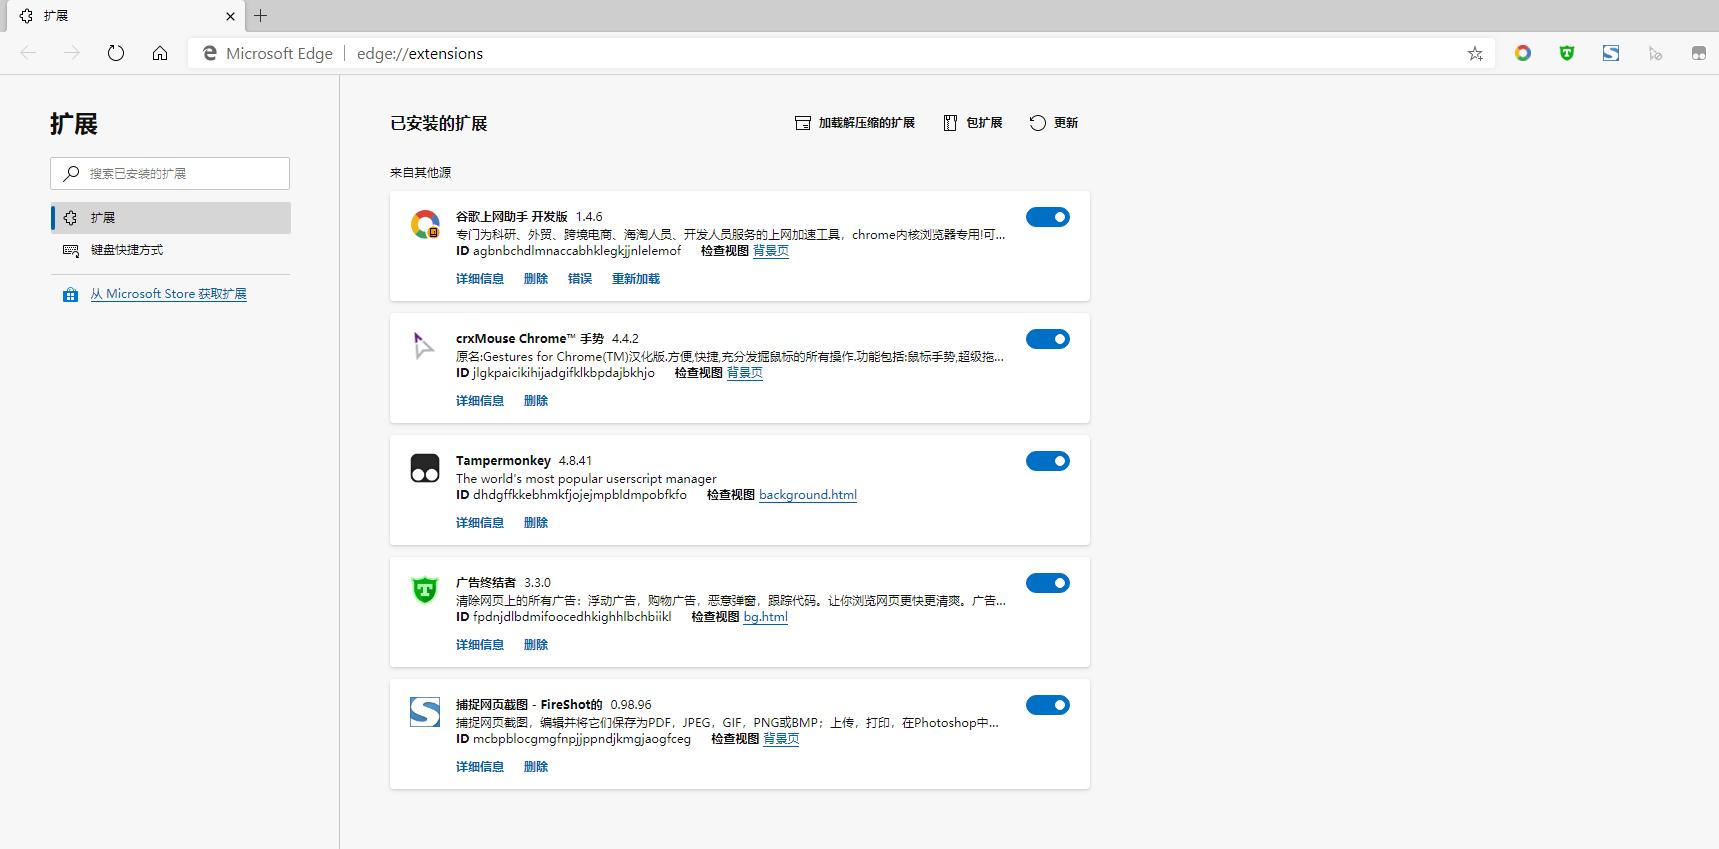The width and height of the screenshot is (1719, 849).
Task: Open 键盘快捷方式 in the sidebar
Action: (171, 250)
